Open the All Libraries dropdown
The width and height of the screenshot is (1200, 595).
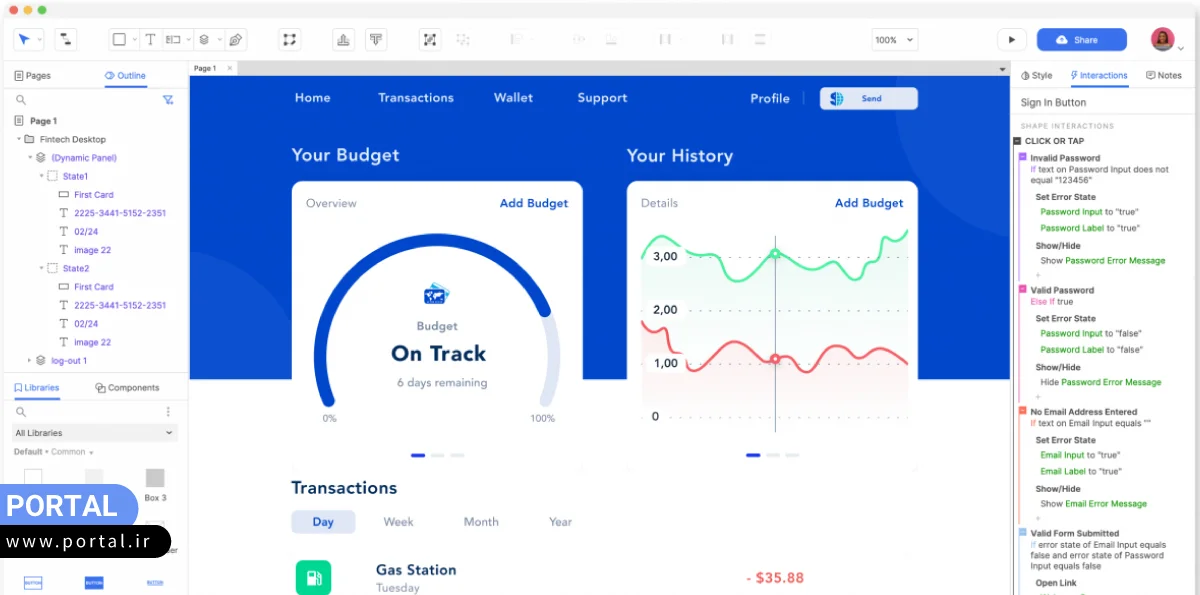95,433
